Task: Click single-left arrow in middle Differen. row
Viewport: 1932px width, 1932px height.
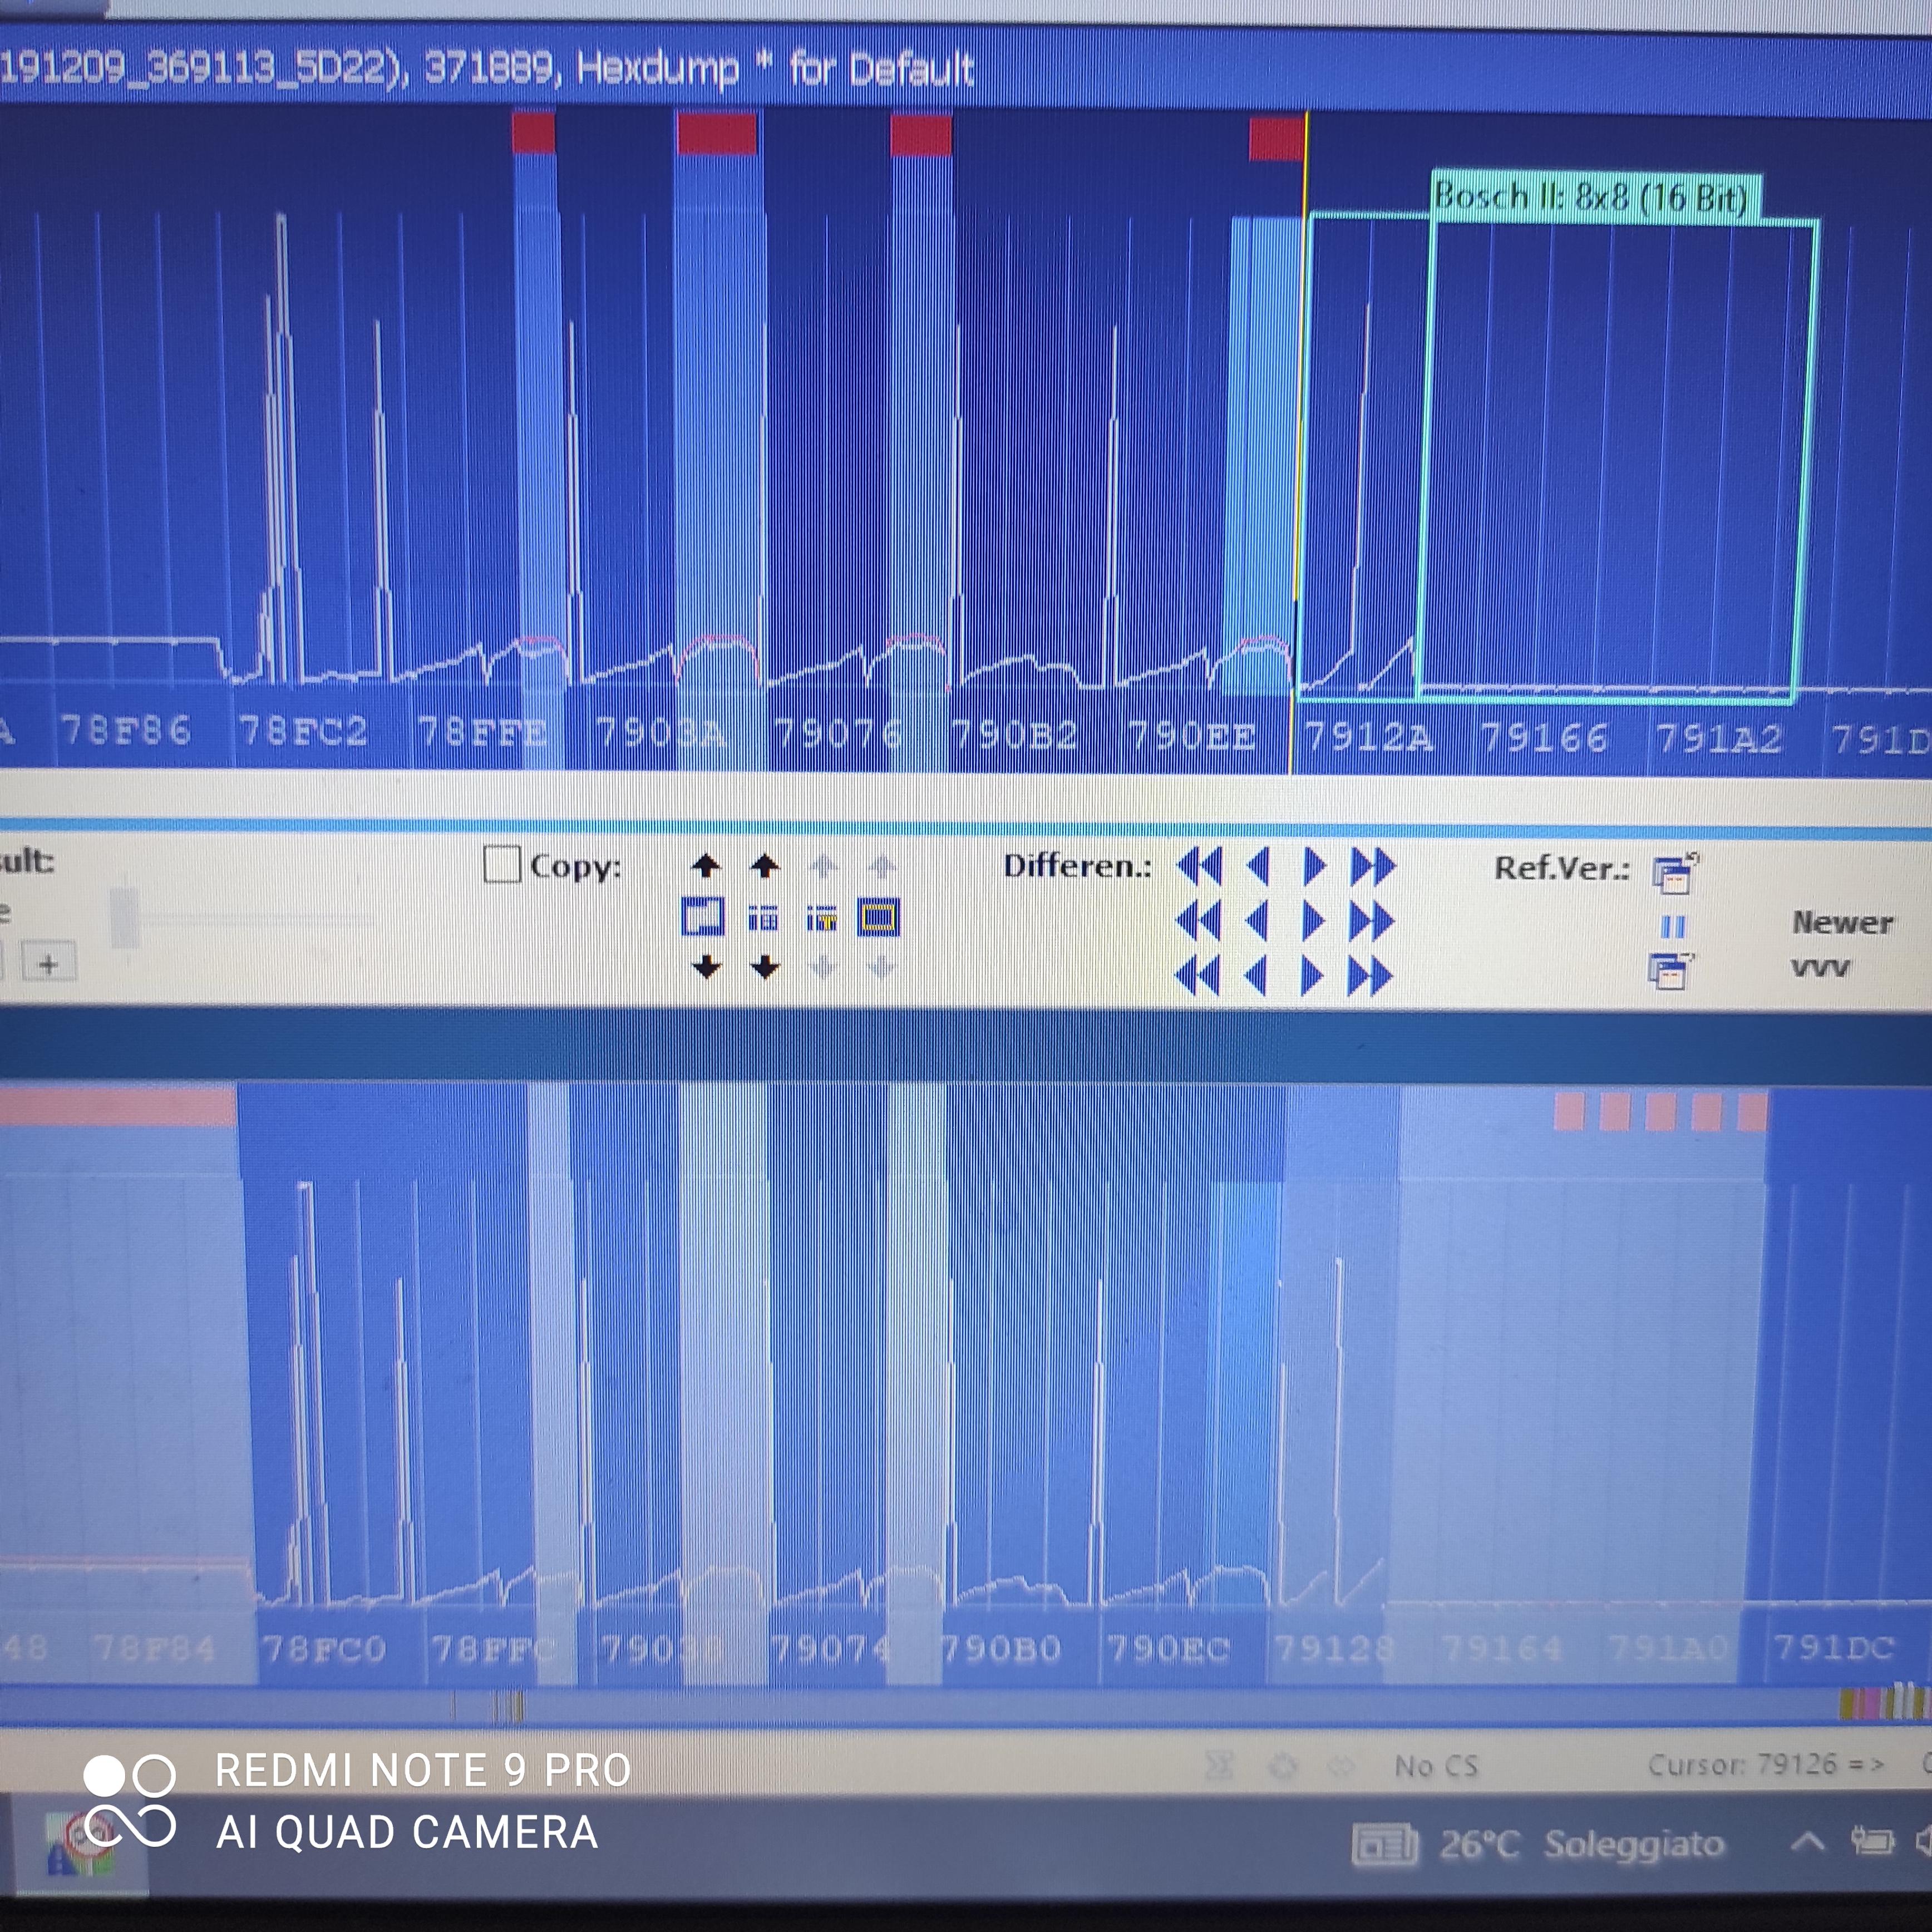Action: 1257,921
